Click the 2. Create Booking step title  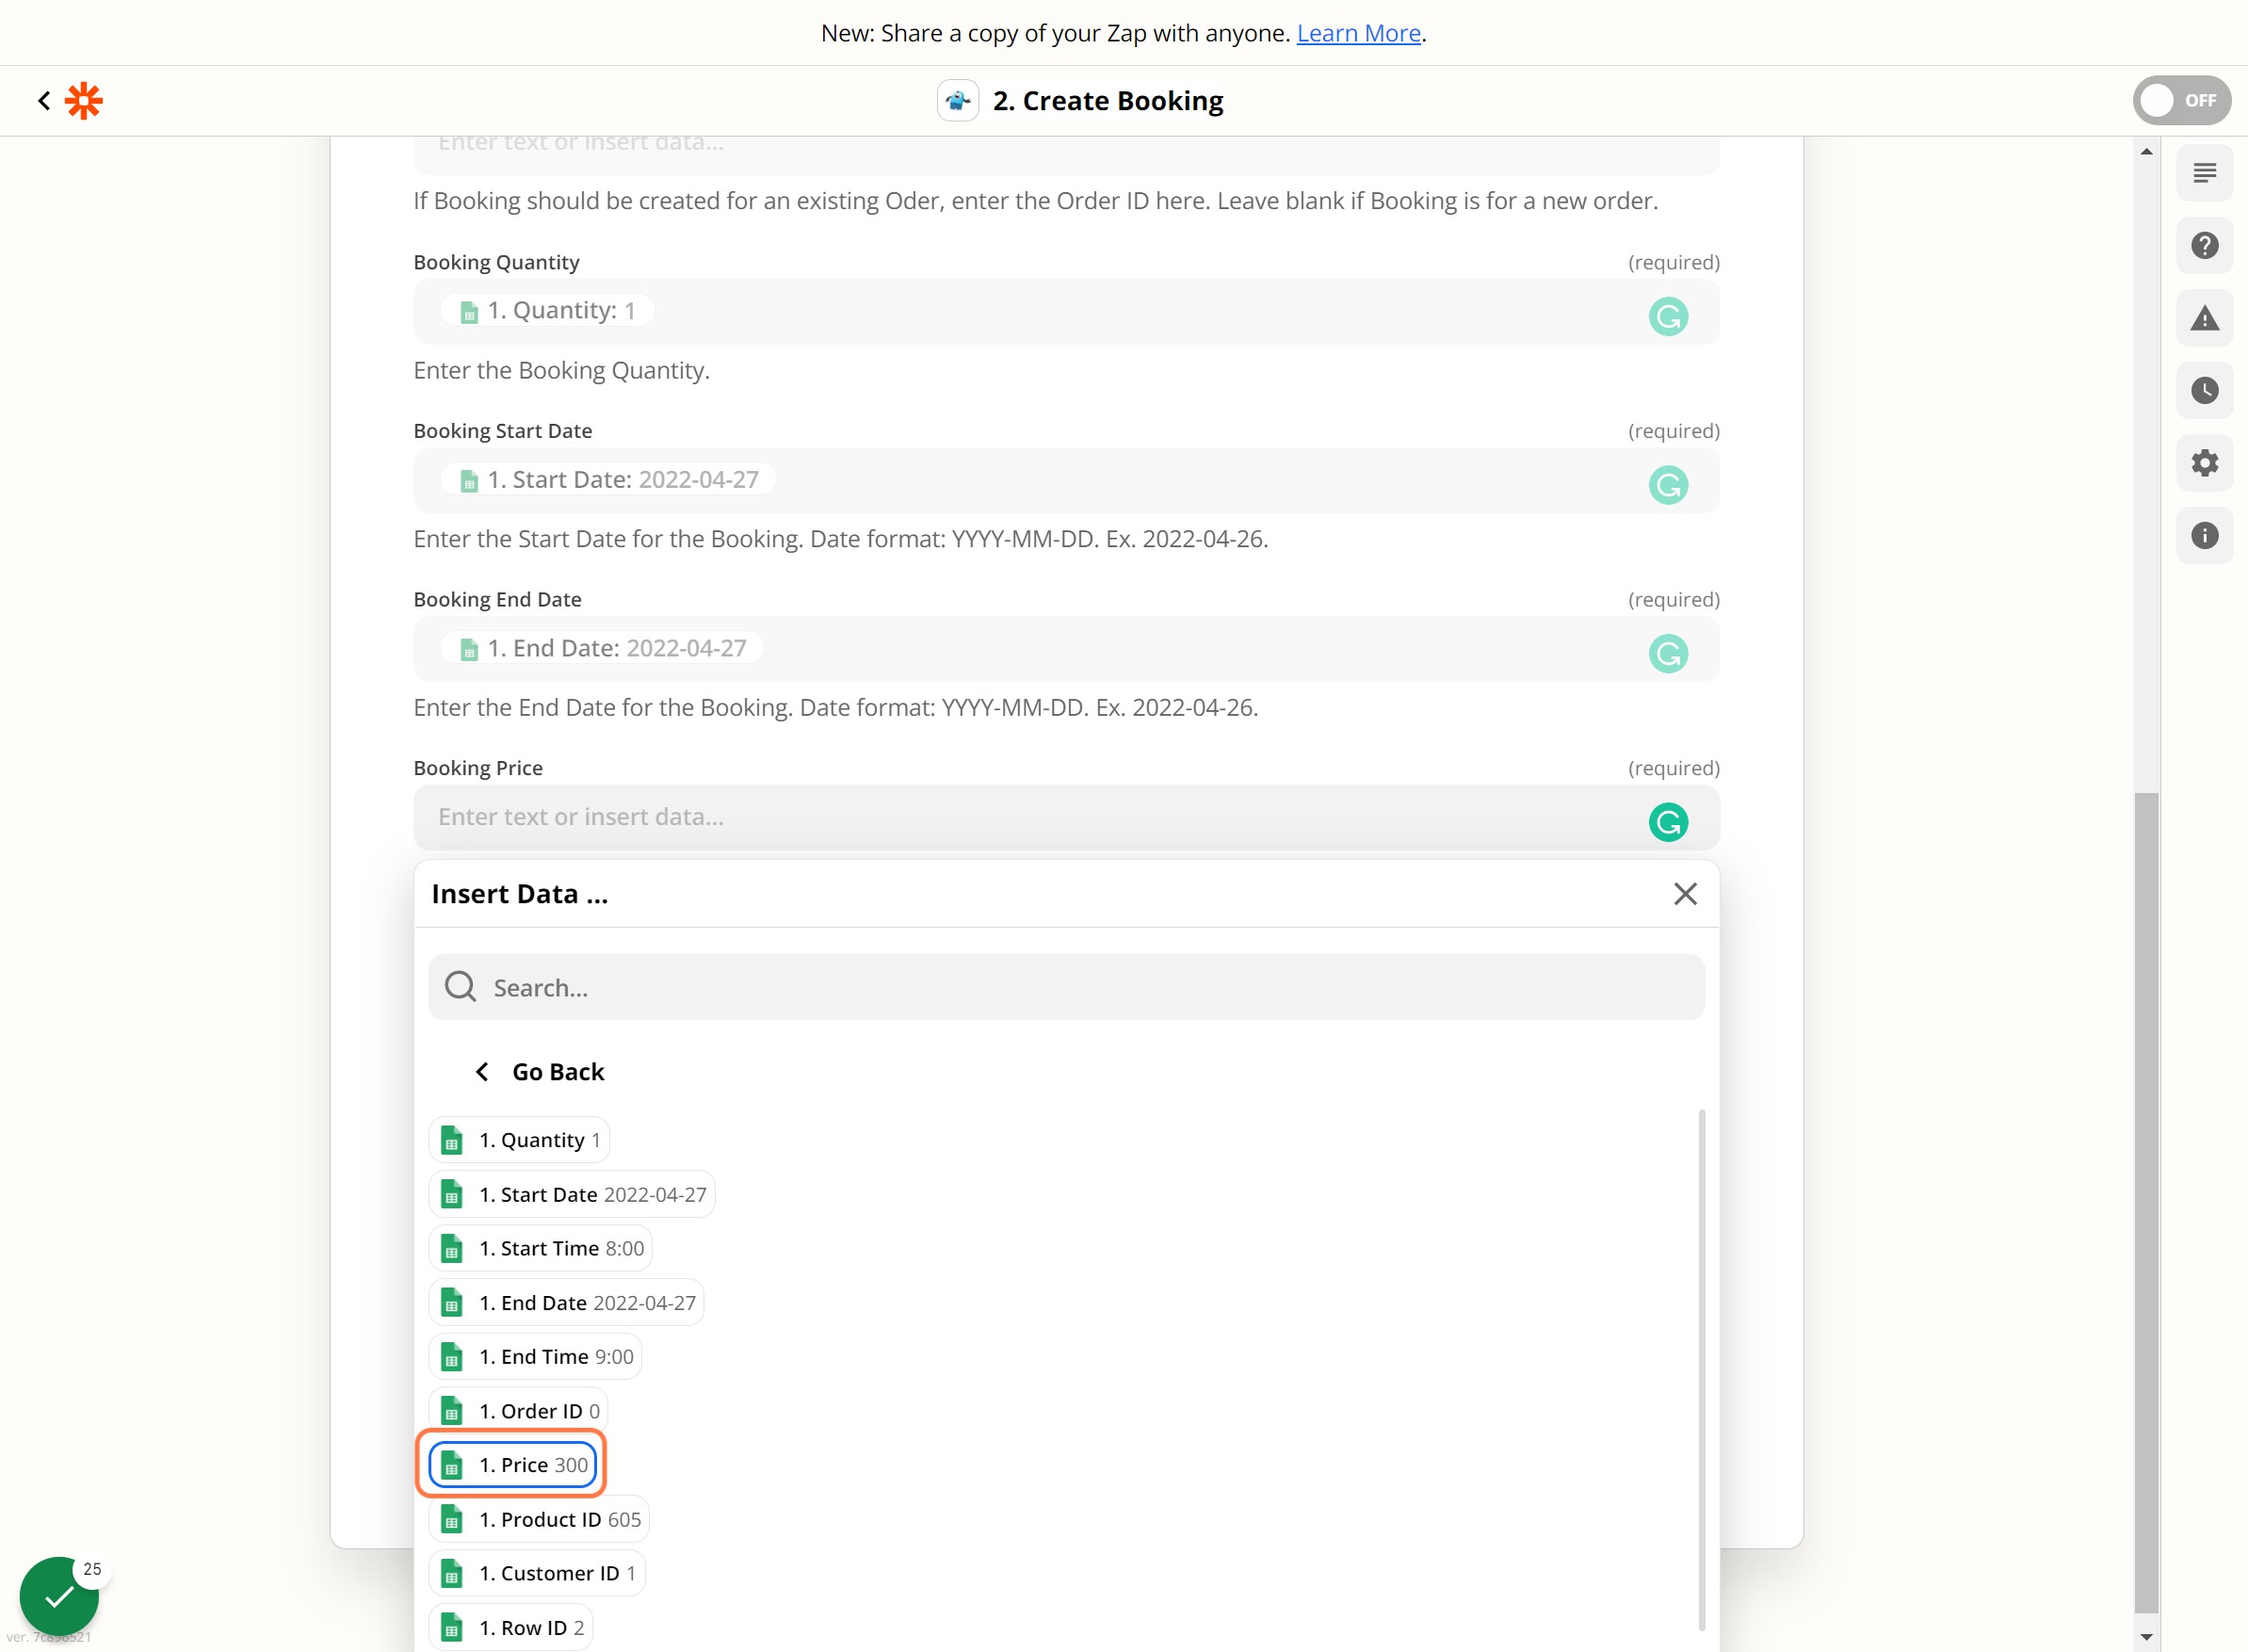[1108, 100]
